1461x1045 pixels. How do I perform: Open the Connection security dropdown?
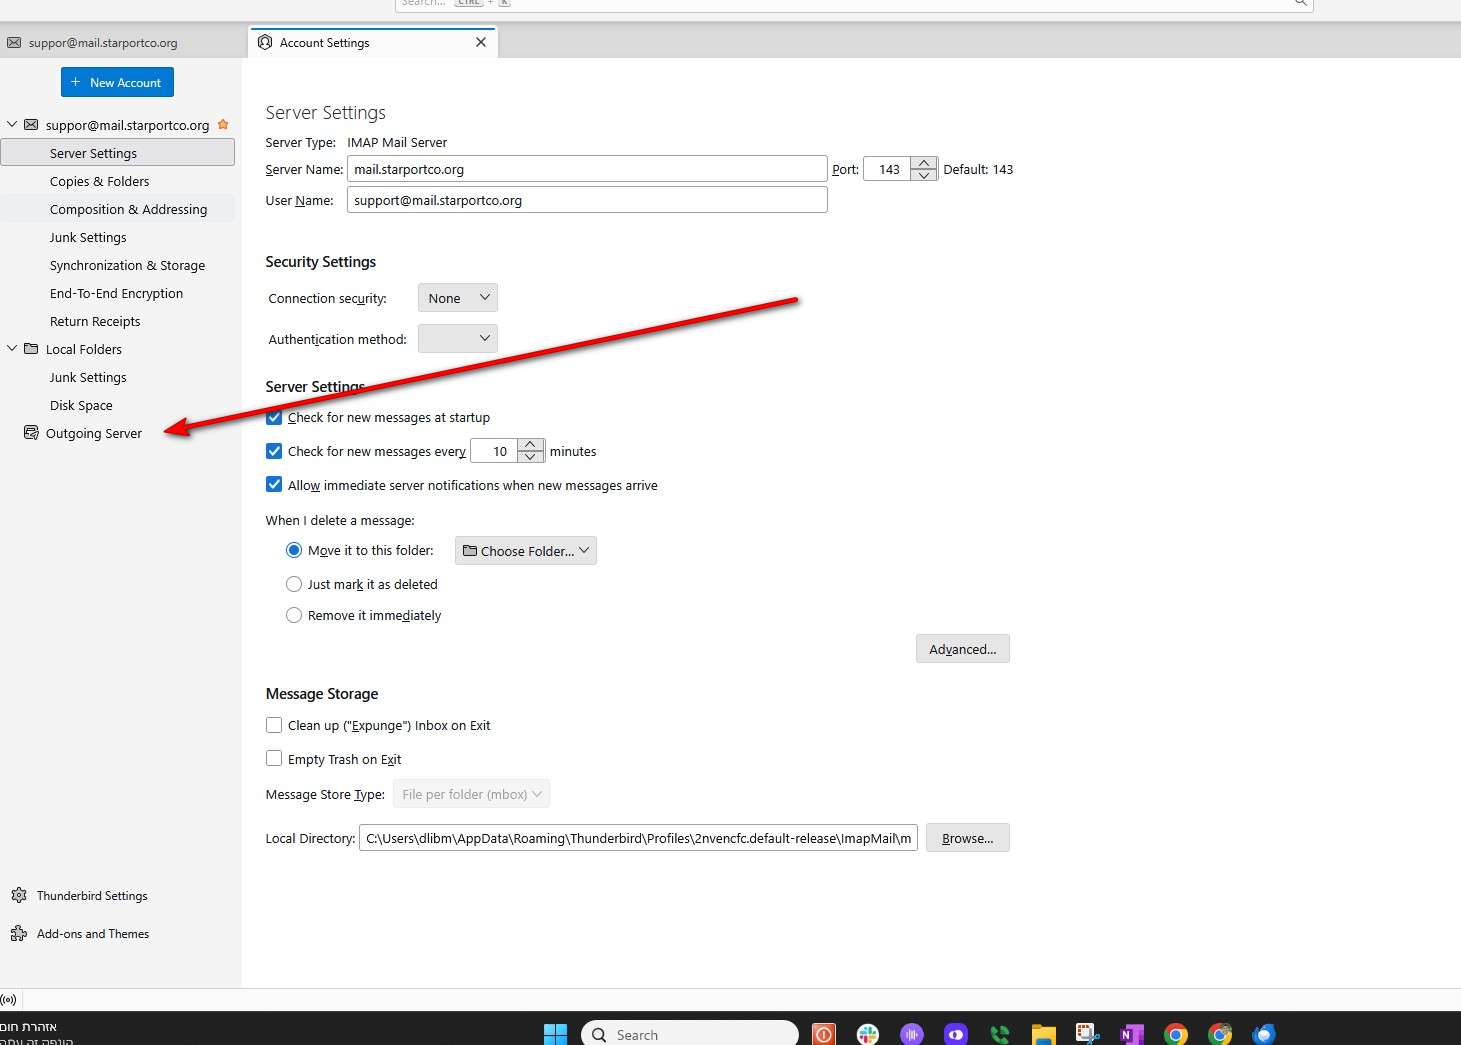coord(457,298)
